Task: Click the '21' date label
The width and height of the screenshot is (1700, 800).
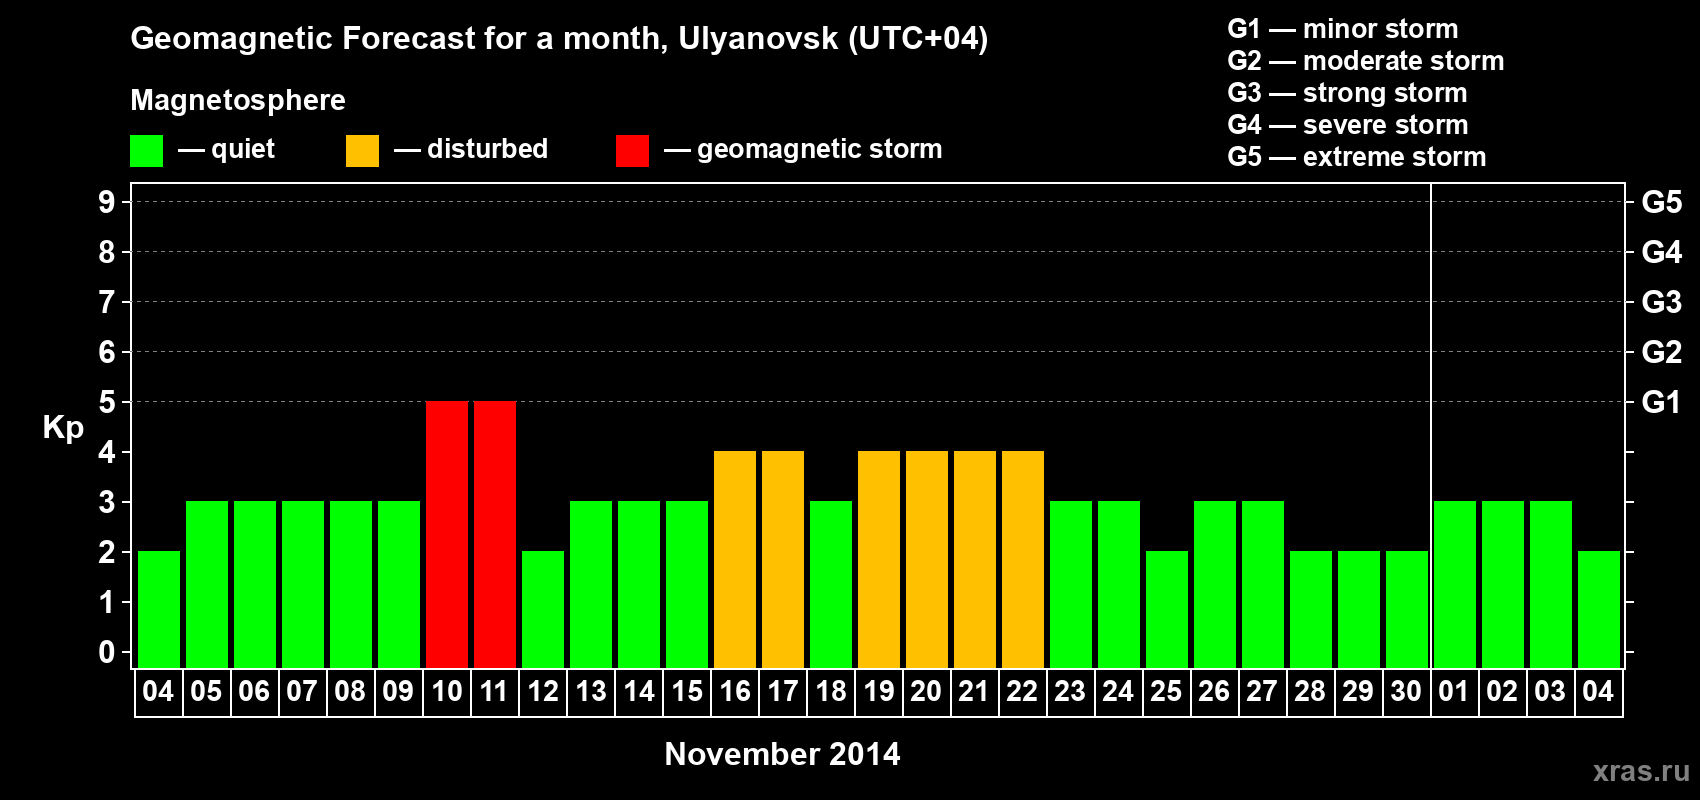Action: point(974,692)
